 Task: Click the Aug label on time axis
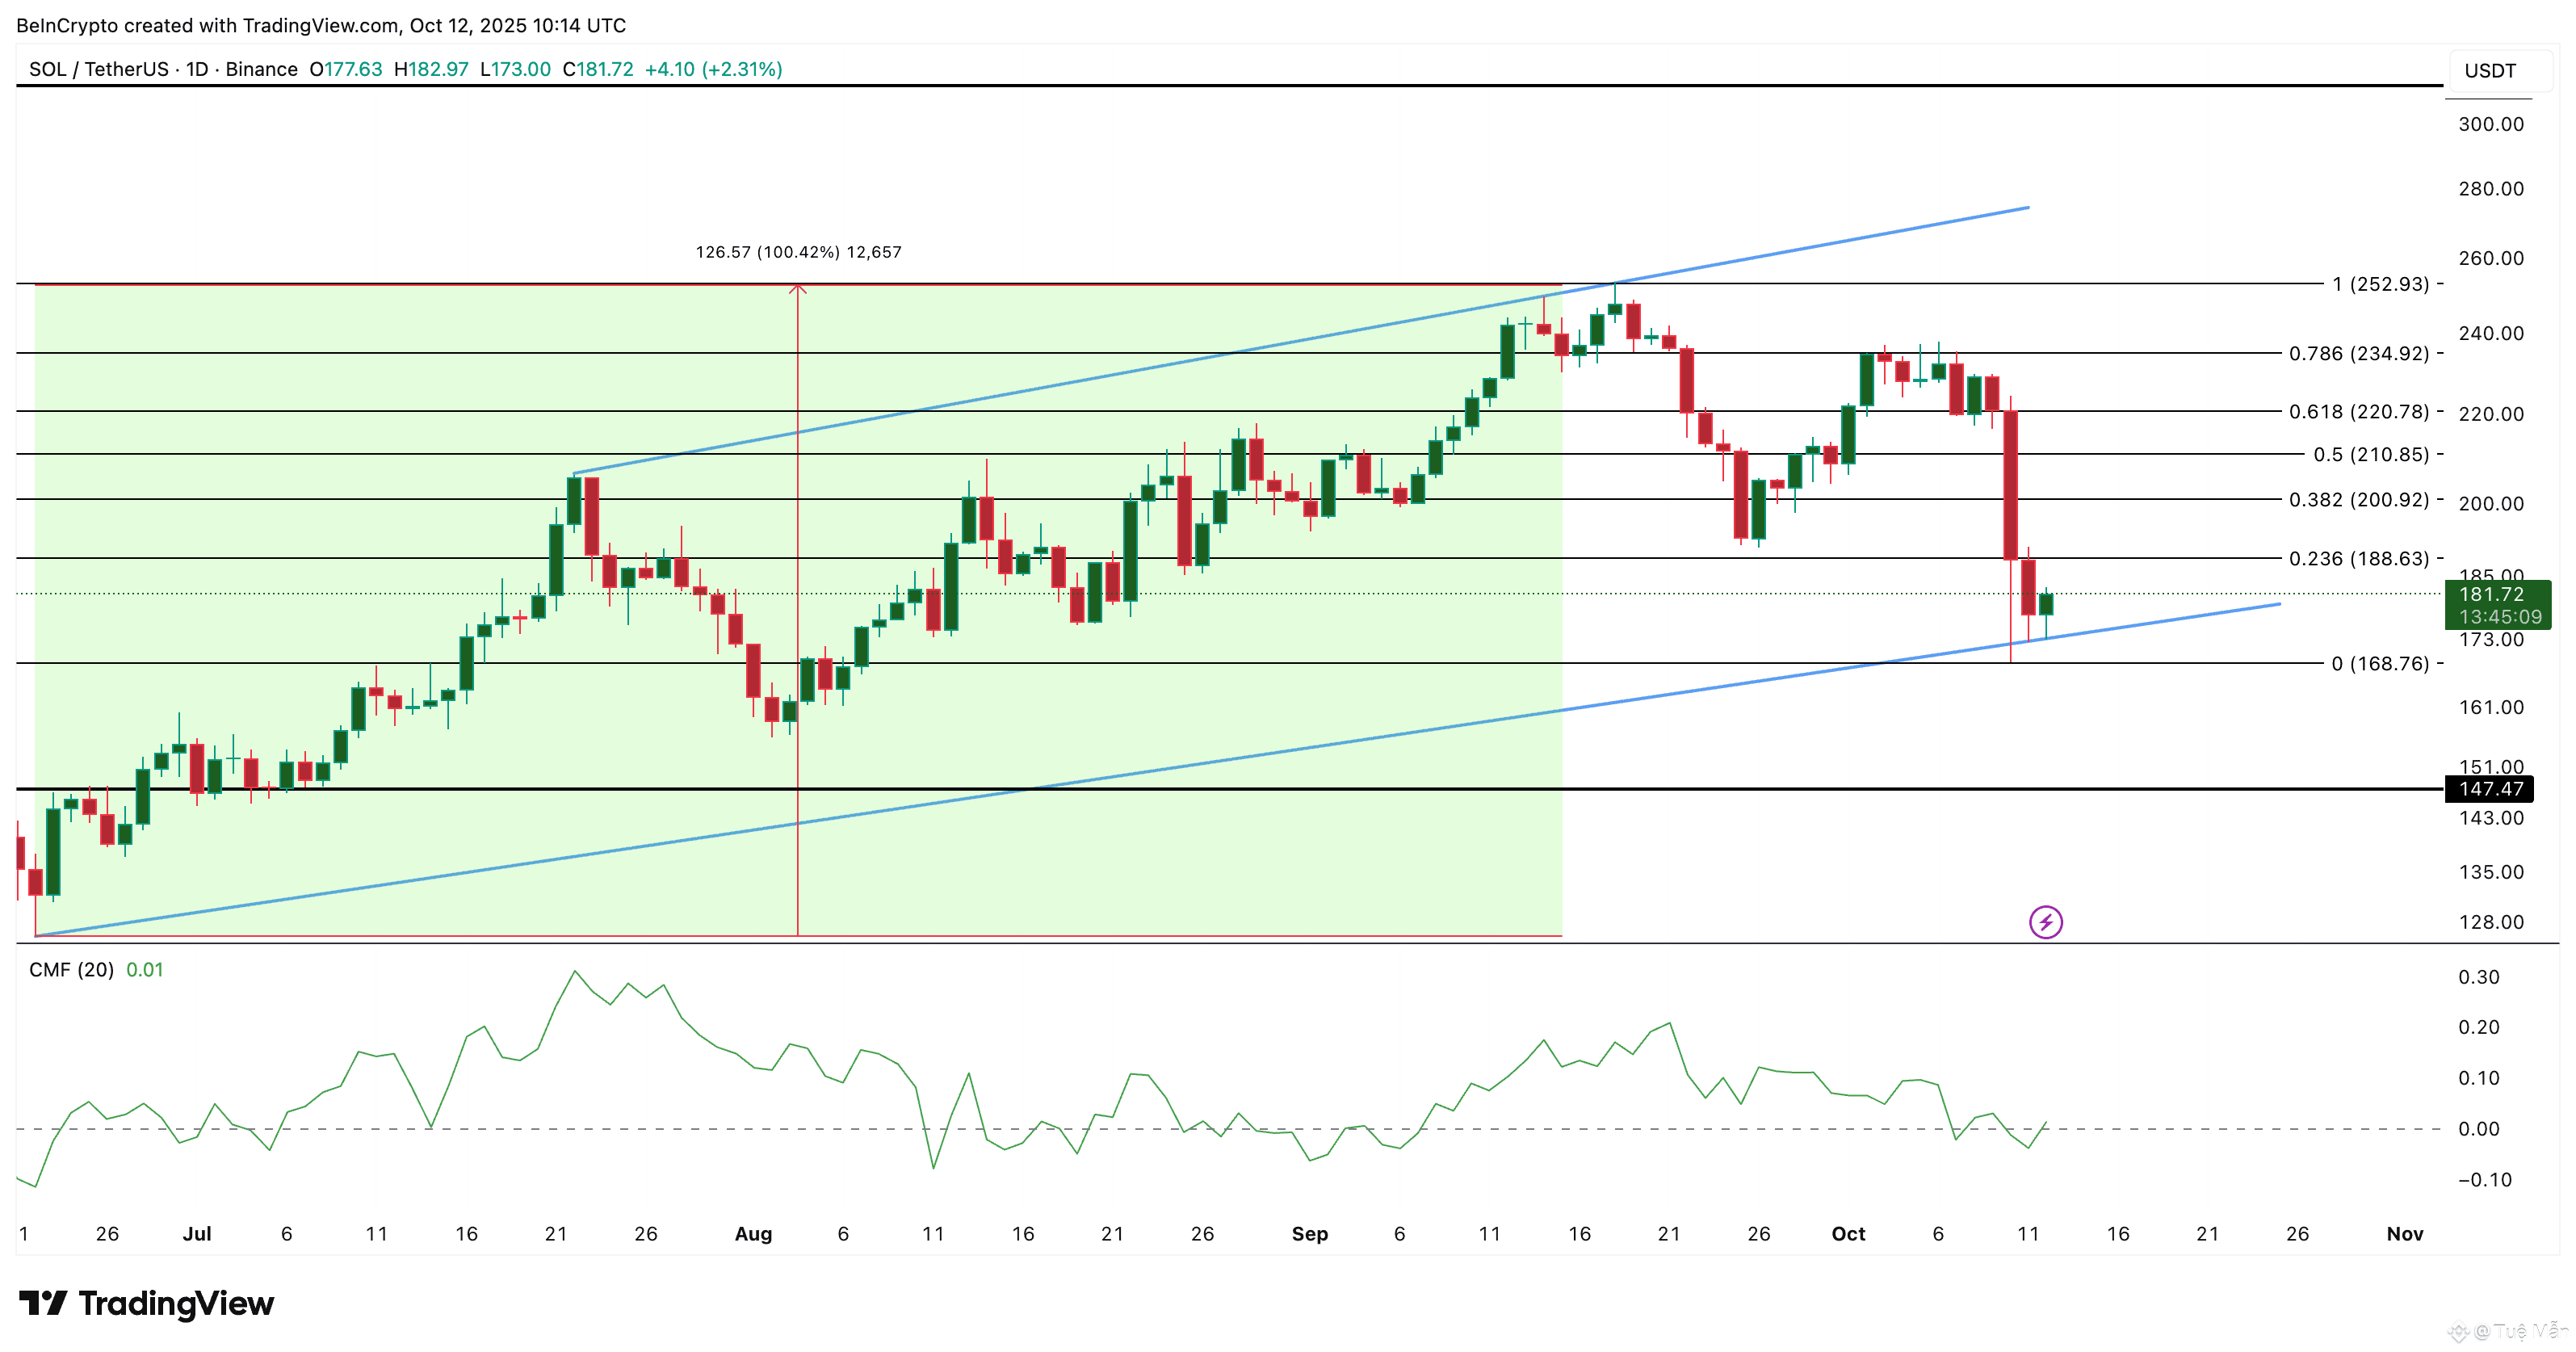point(753,1233)
